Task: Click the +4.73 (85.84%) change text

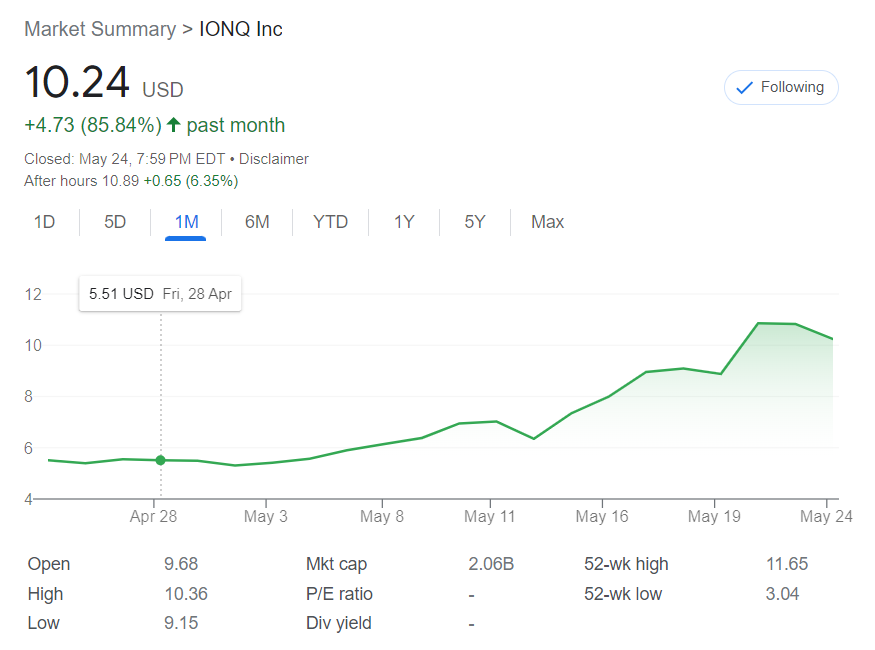Action: point(93,125)
